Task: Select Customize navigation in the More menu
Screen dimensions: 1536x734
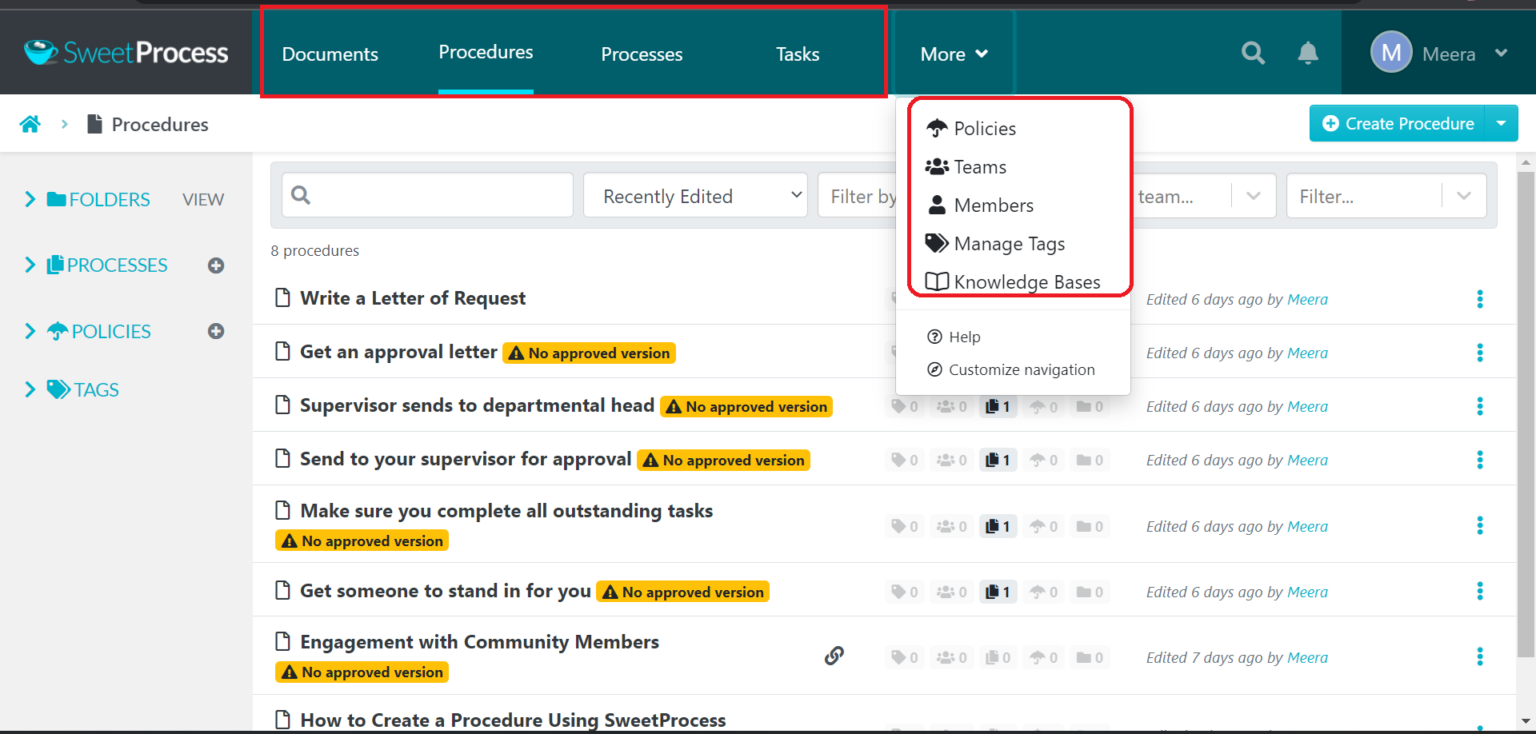Action: 1013,370
